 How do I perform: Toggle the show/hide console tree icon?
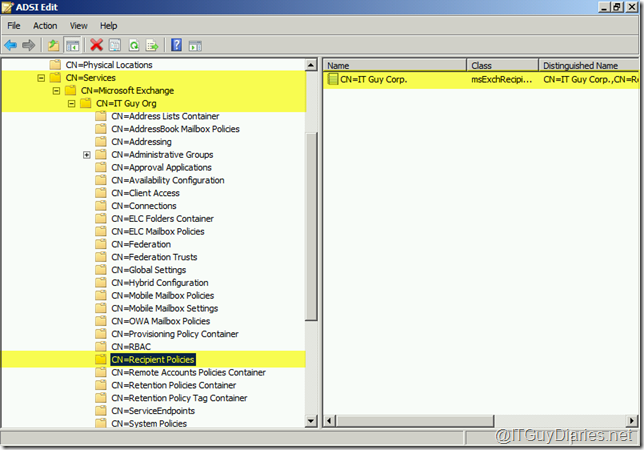[x=73, y=45]
